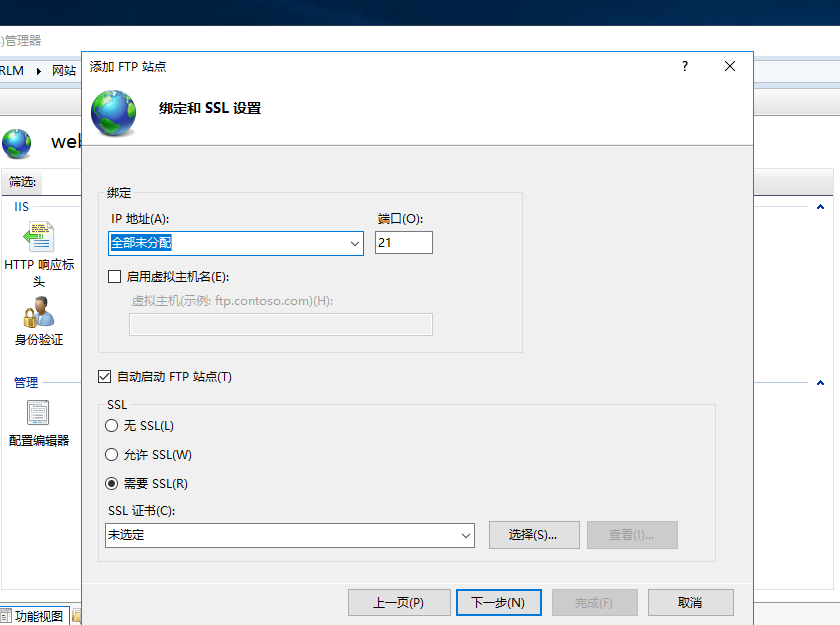The height and width of the screenshot is (625, 840).
Task: Click the globe site icon in the IIS manager
Action: pyautogui.click(x=17, y=144)
